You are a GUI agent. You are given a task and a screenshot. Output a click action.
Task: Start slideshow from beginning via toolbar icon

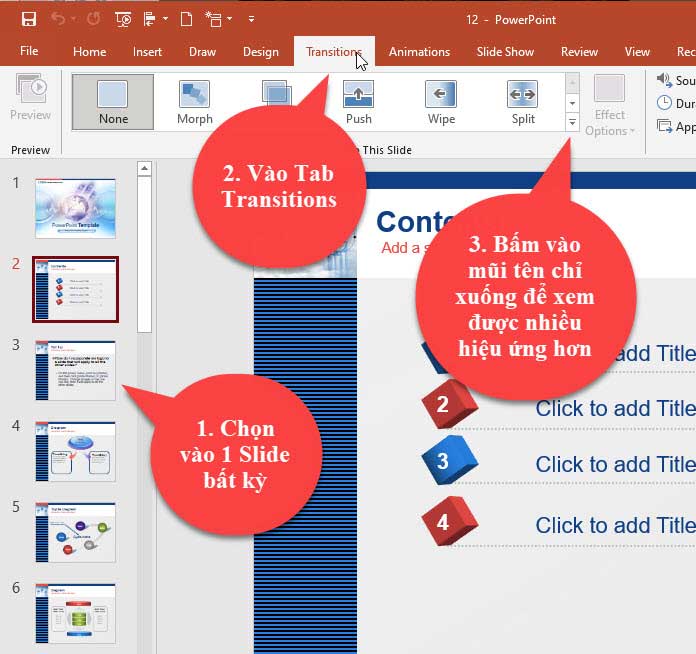coord(123,19)
